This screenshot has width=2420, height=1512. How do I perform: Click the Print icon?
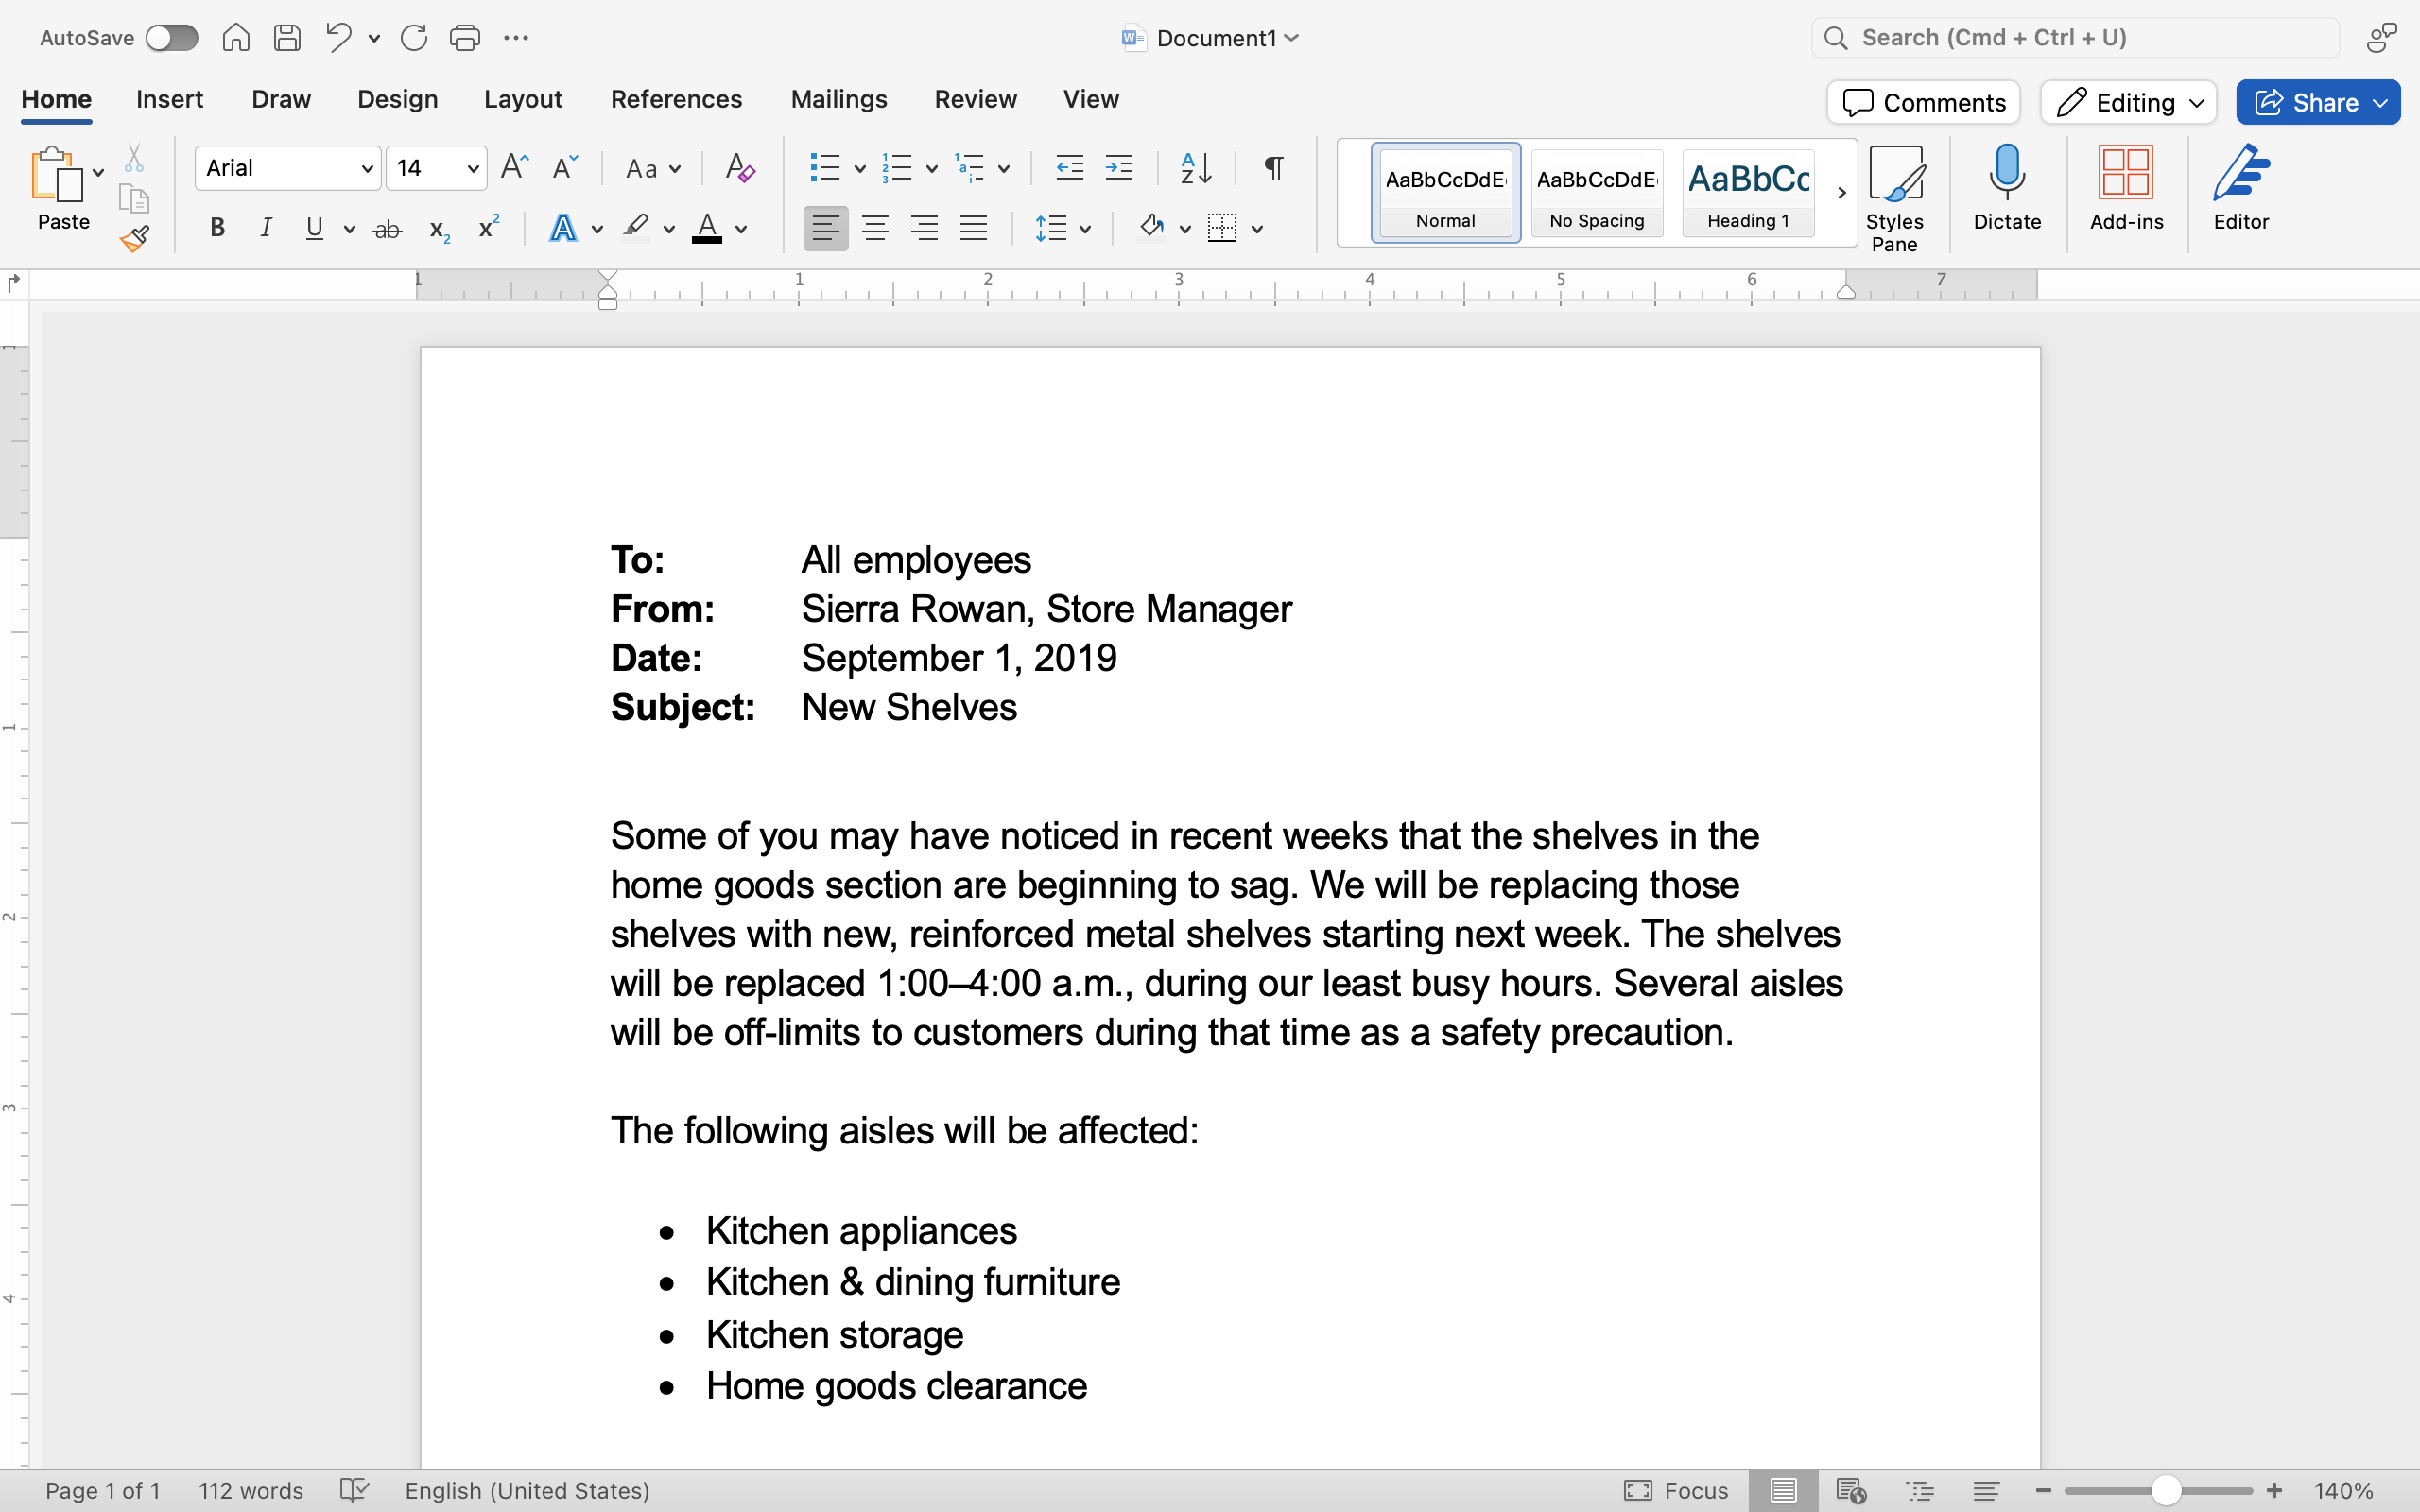[x=465, y=38]
